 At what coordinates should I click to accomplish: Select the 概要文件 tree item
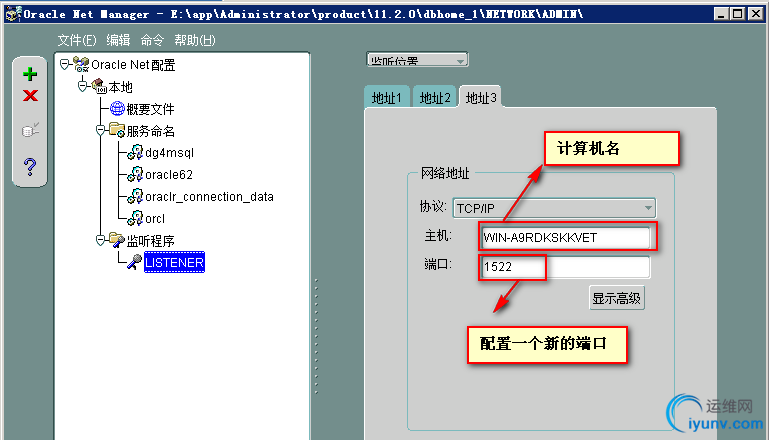(x=151, y=109)
